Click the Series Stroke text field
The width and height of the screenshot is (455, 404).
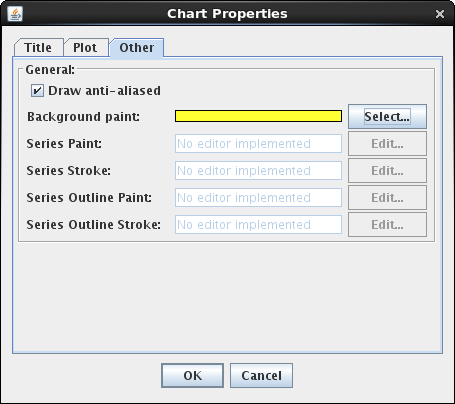[258, 171]
